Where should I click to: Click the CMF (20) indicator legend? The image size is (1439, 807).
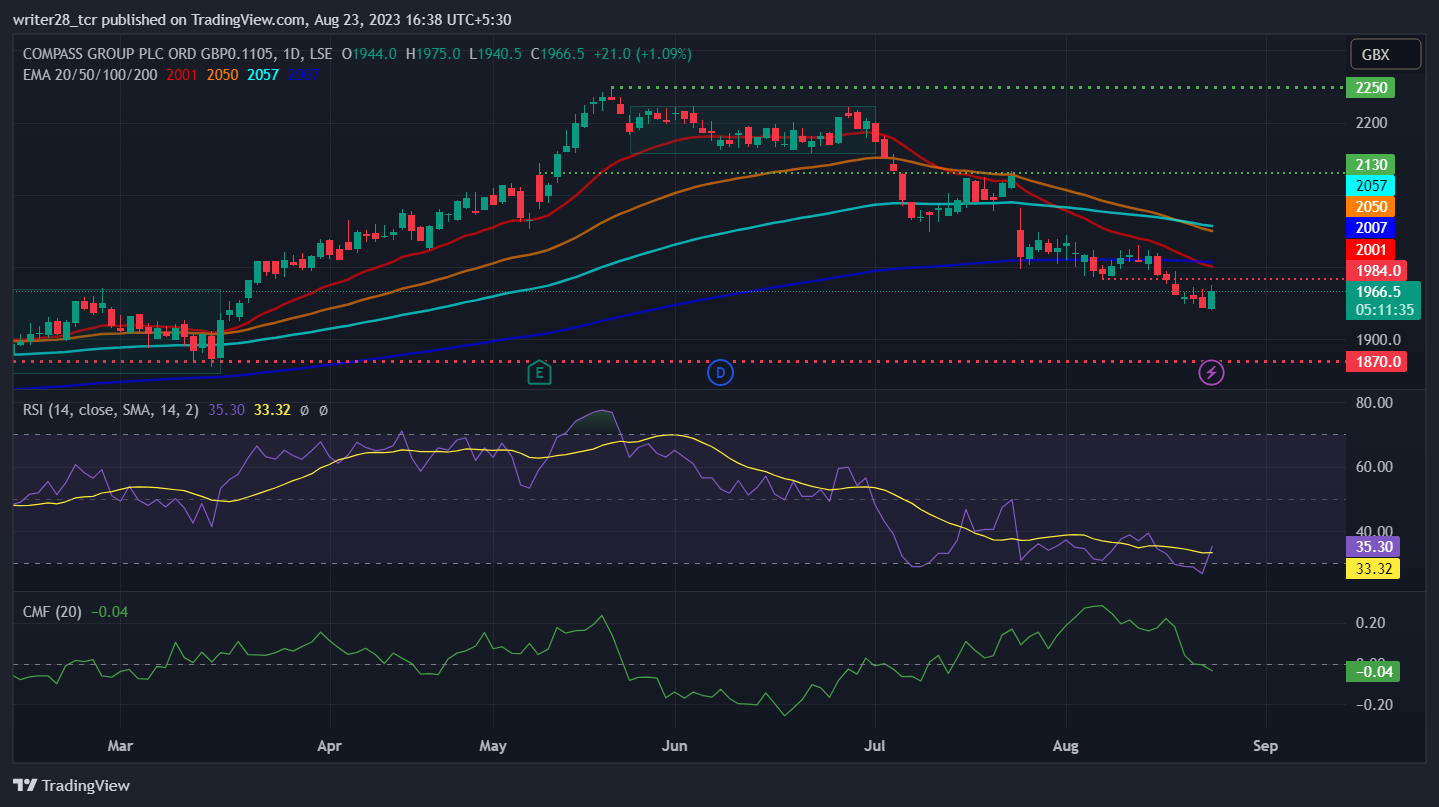[50, 611]
